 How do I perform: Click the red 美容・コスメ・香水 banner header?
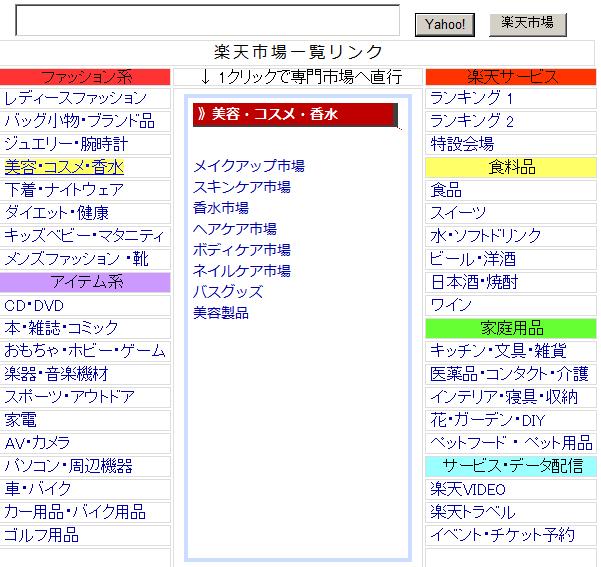295,115
